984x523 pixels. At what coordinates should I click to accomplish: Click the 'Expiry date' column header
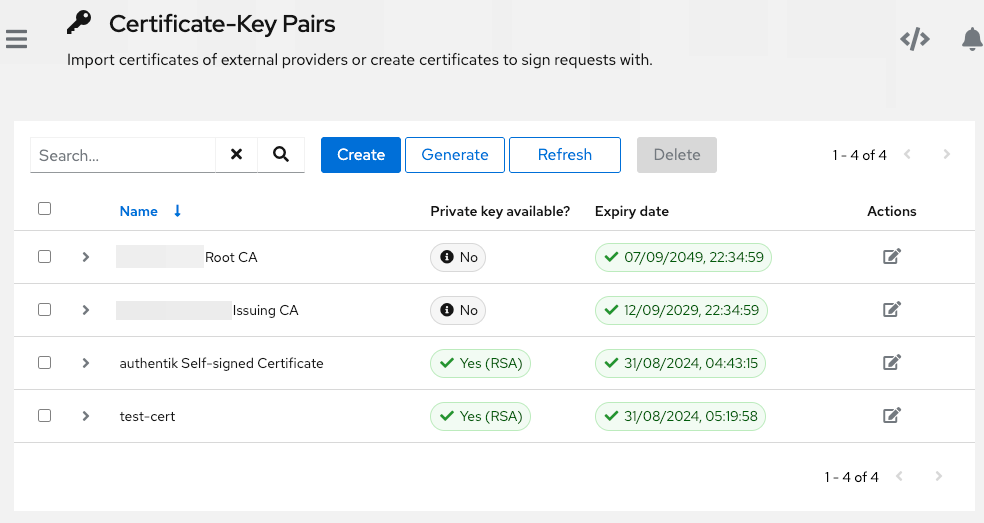pos(632,211)
